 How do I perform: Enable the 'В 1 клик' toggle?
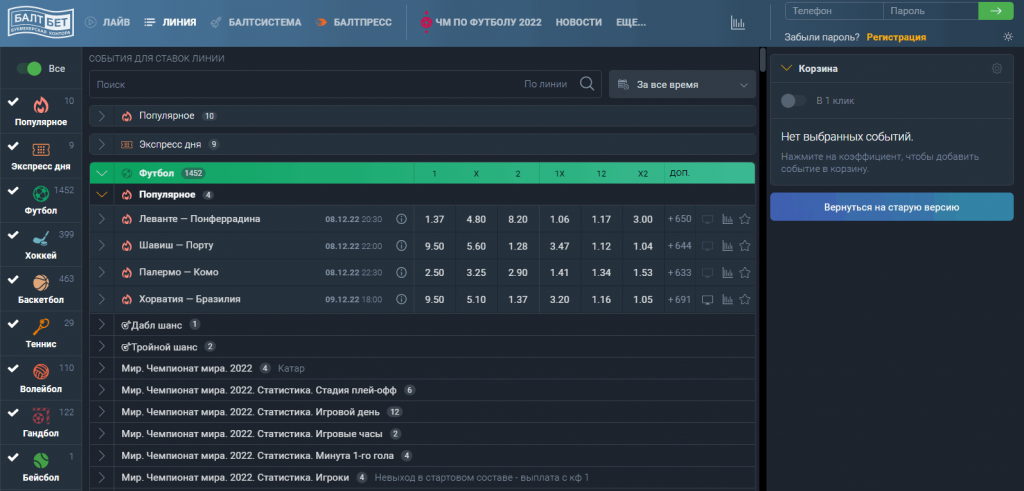tap(794, 101)
